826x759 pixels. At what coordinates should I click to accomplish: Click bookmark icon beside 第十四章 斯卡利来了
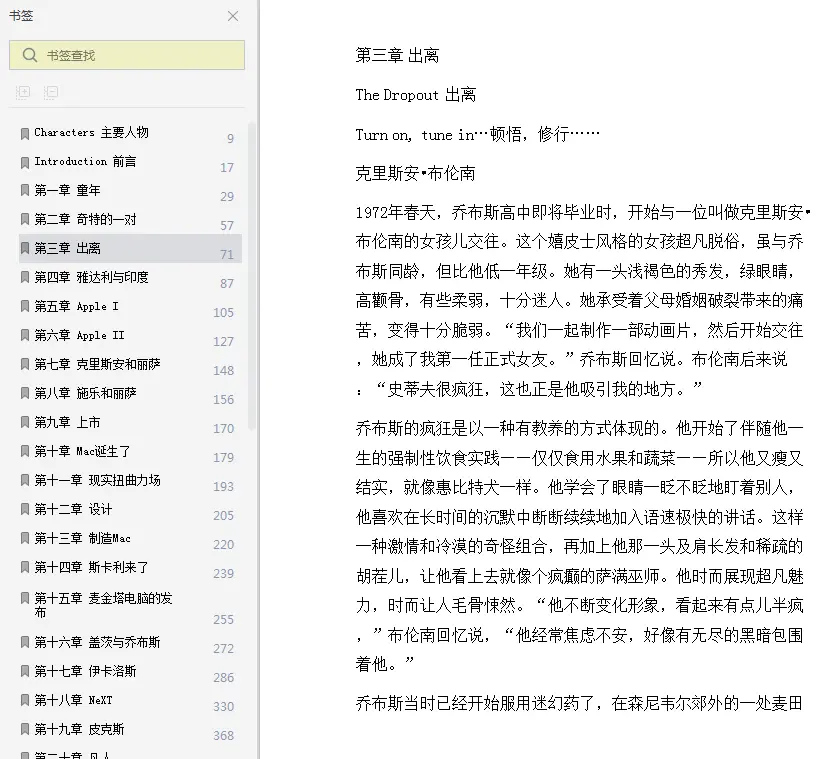pos(25,567)
